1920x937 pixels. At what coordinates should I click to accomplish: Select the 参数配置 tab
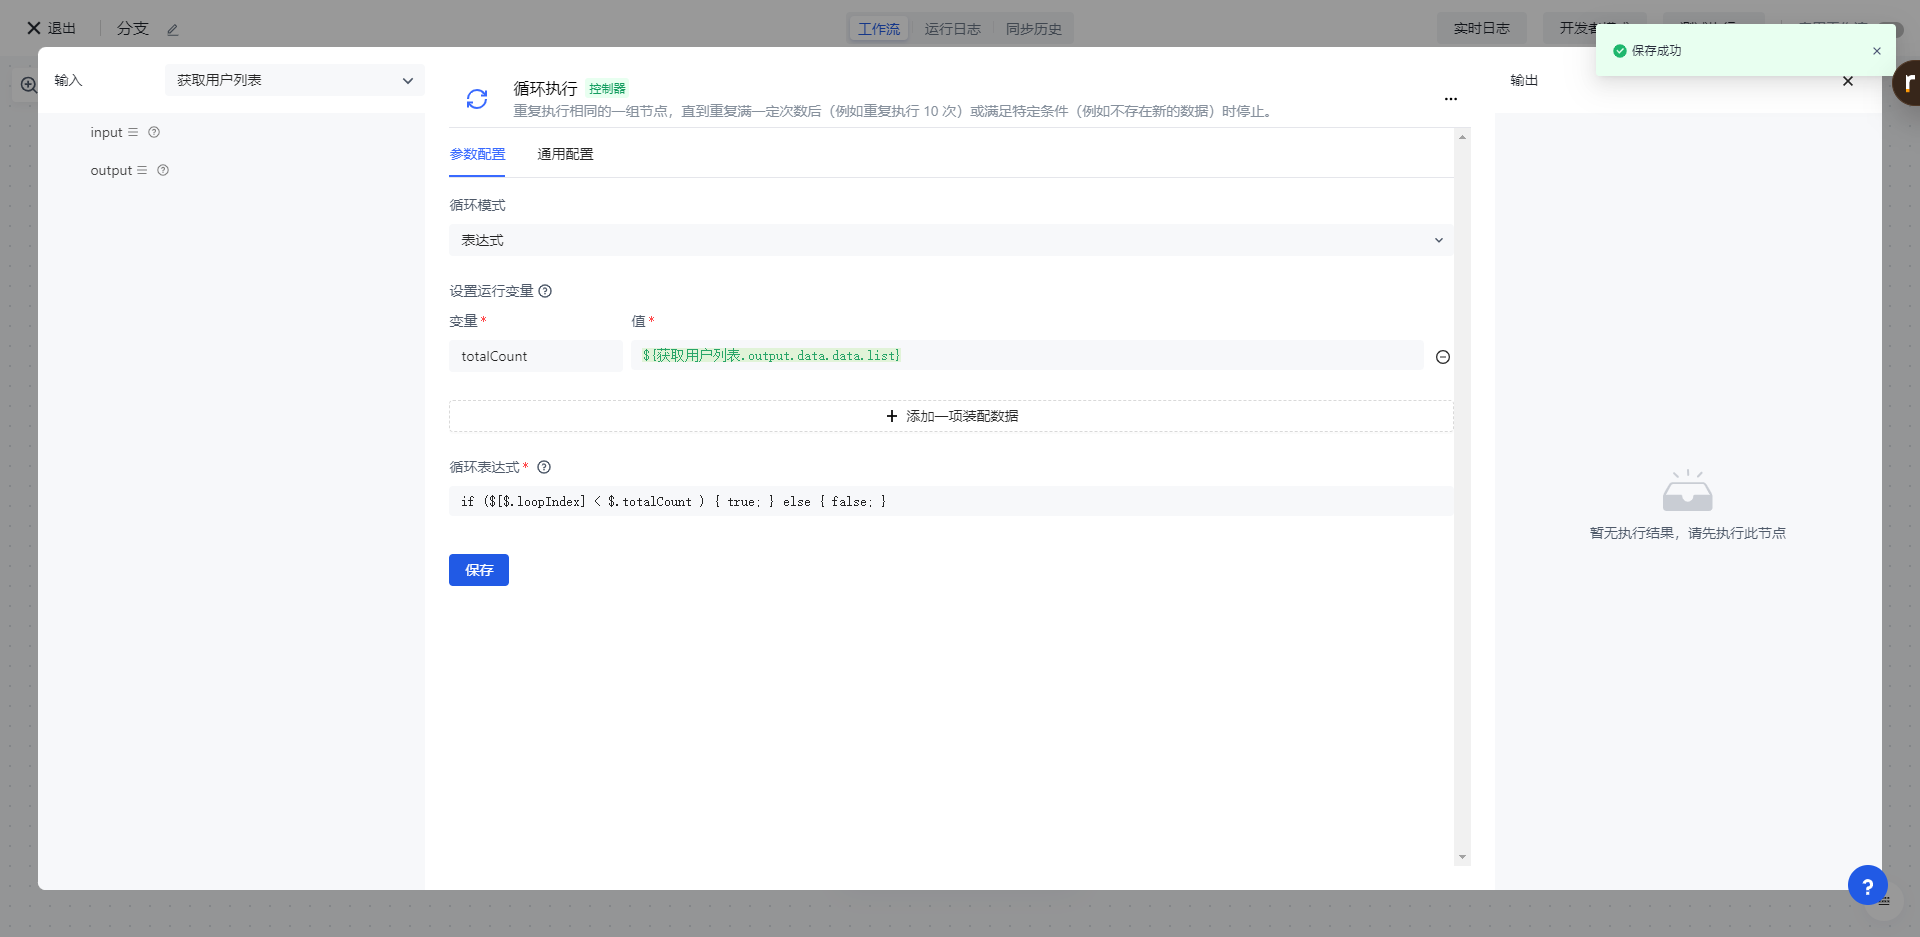coord(477,154)
